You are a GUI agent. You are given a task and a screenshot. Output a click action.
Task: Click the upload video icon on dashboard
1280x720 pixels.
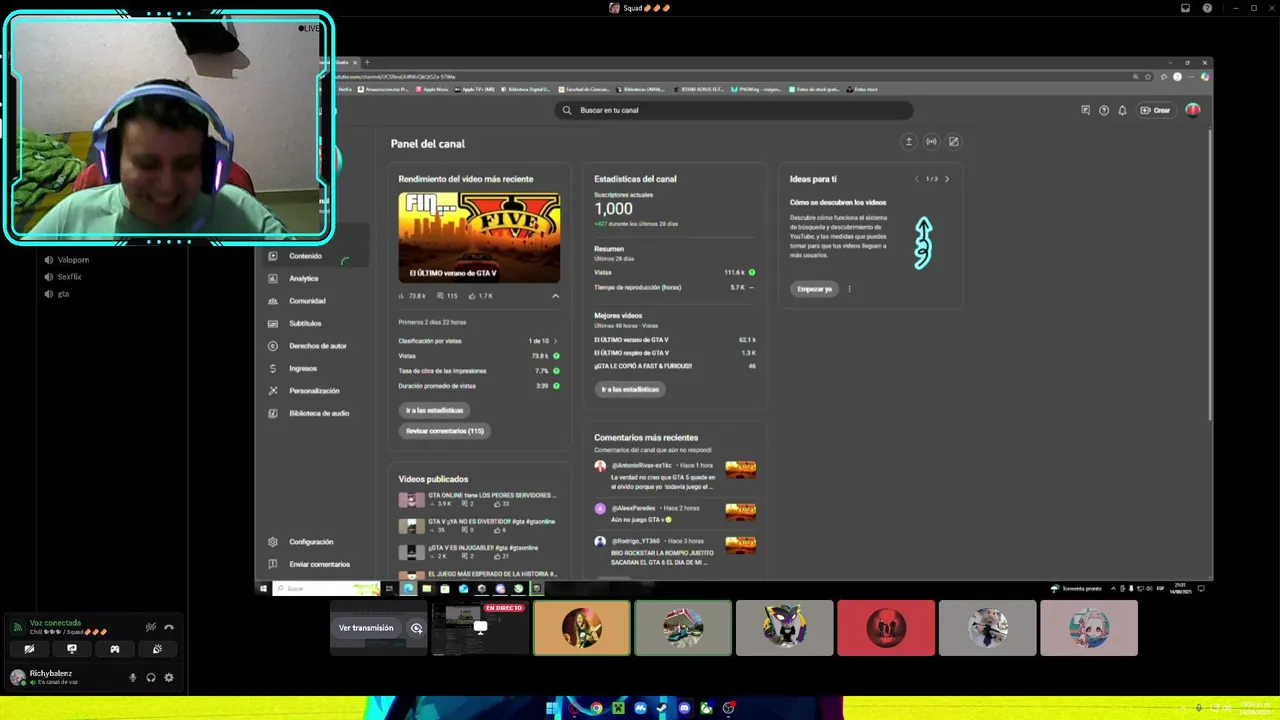[909, 142]
